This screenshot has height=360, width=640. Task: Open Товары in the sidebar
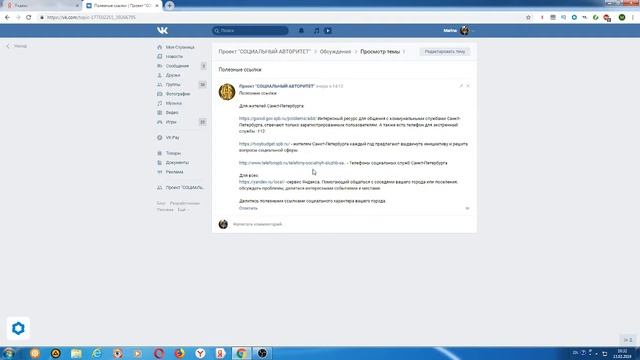(173, 153)
